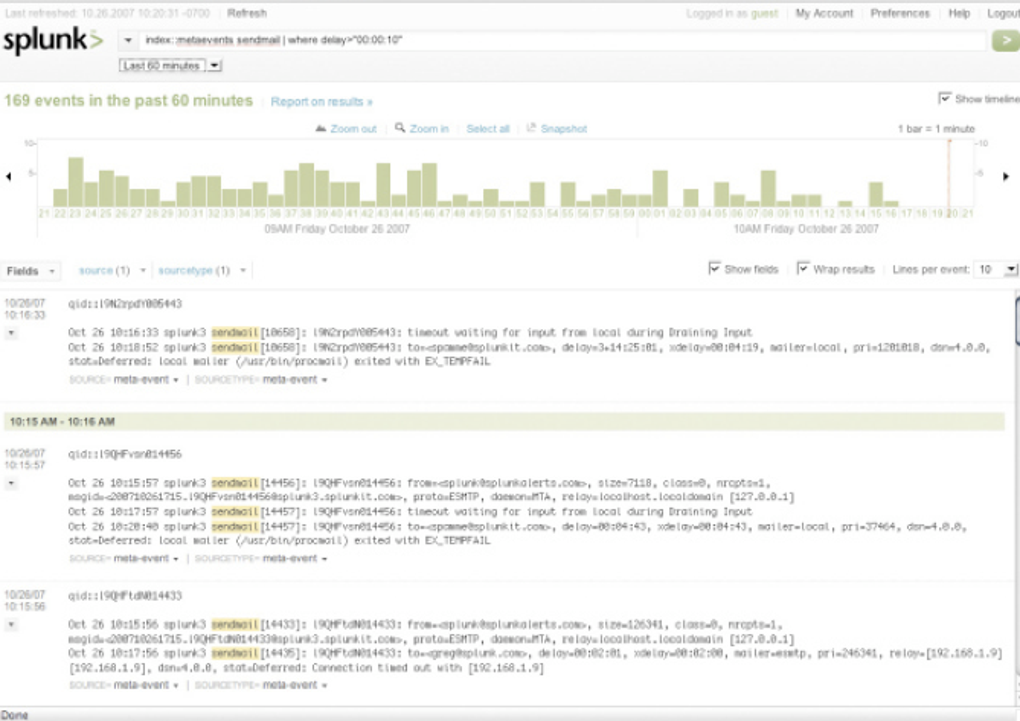Image resolution: width=1020 pixels, height=721 pixels.
Task: Click the Snapshot icon above the timeline
Action: pyautogui.click(x=531, y=128)
